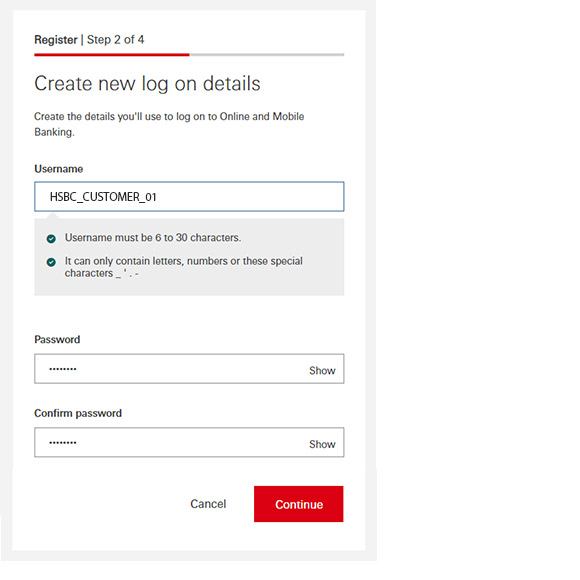Click the Username field label

click(58, 169)
